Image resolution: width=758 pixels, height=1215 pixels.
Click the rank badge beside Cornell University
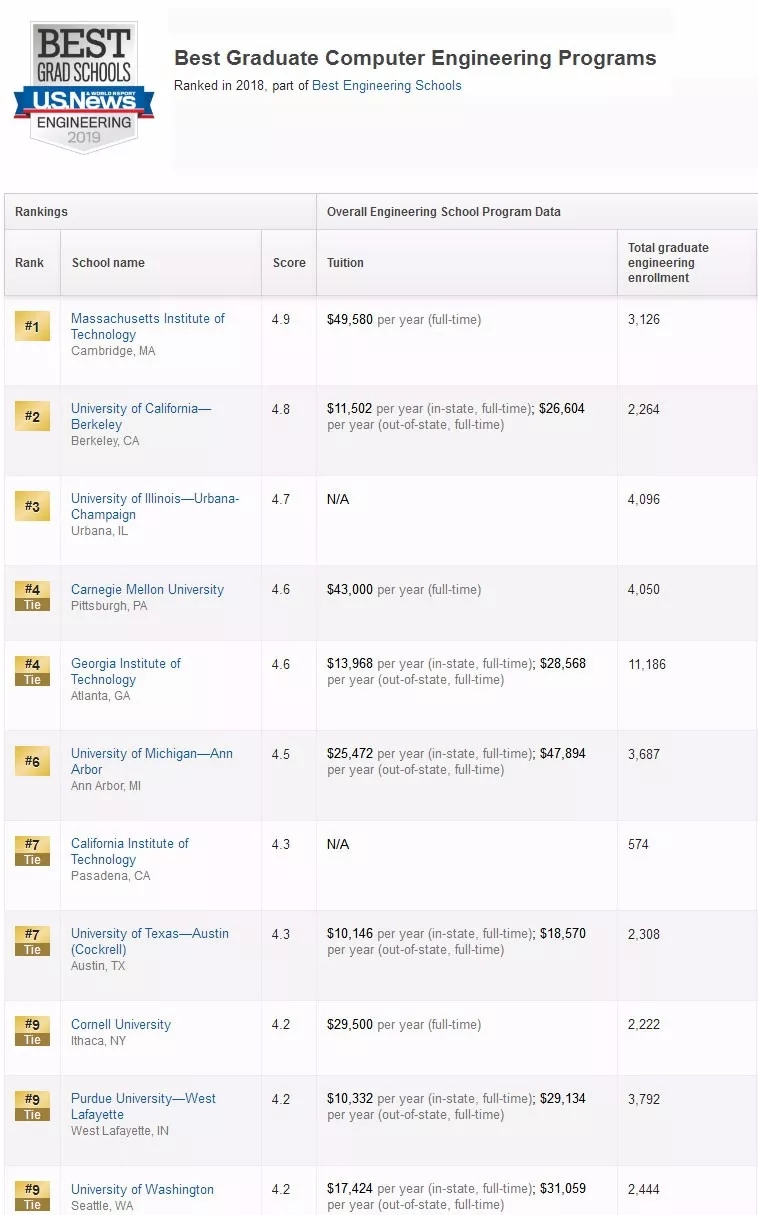pos(32,1031)
